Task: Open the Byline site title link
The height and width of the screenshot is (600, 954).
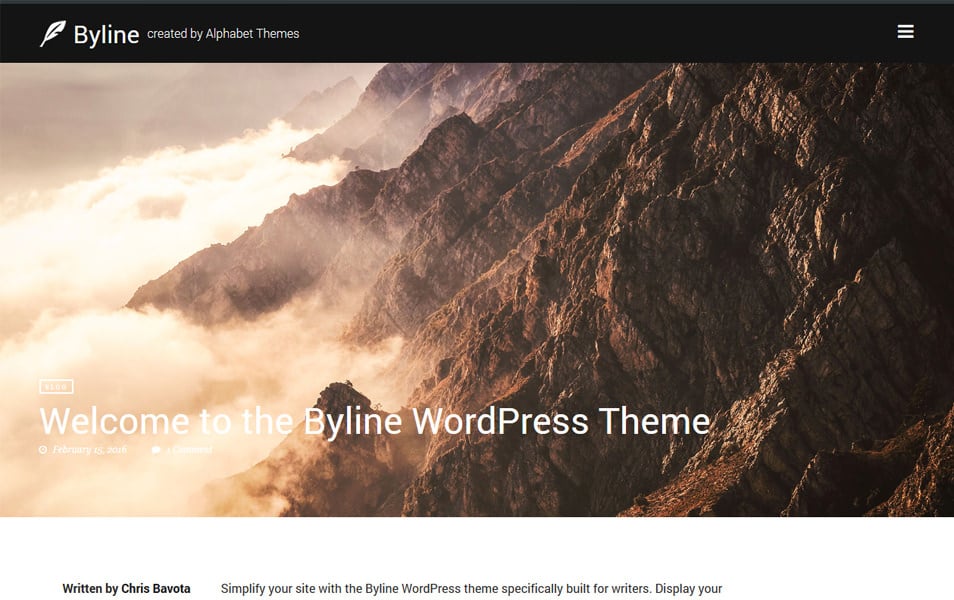Action: click(106, 35)
